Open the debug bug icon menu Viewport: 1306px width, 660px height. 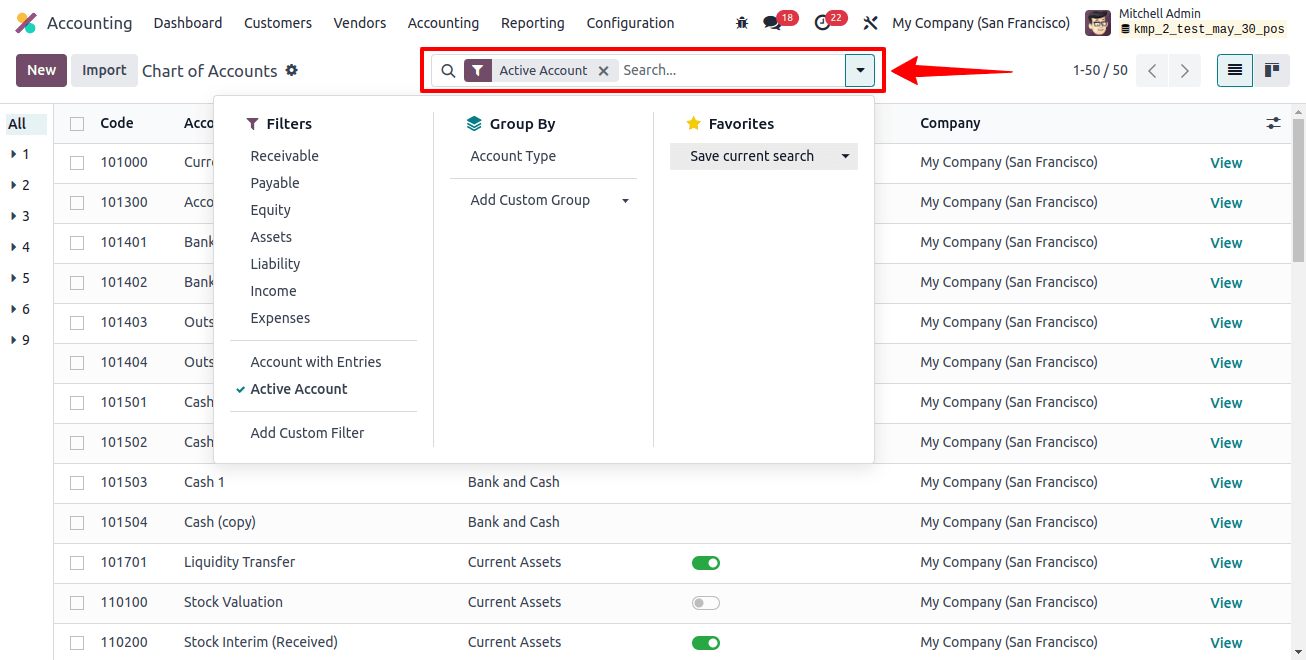click(741, 23)
